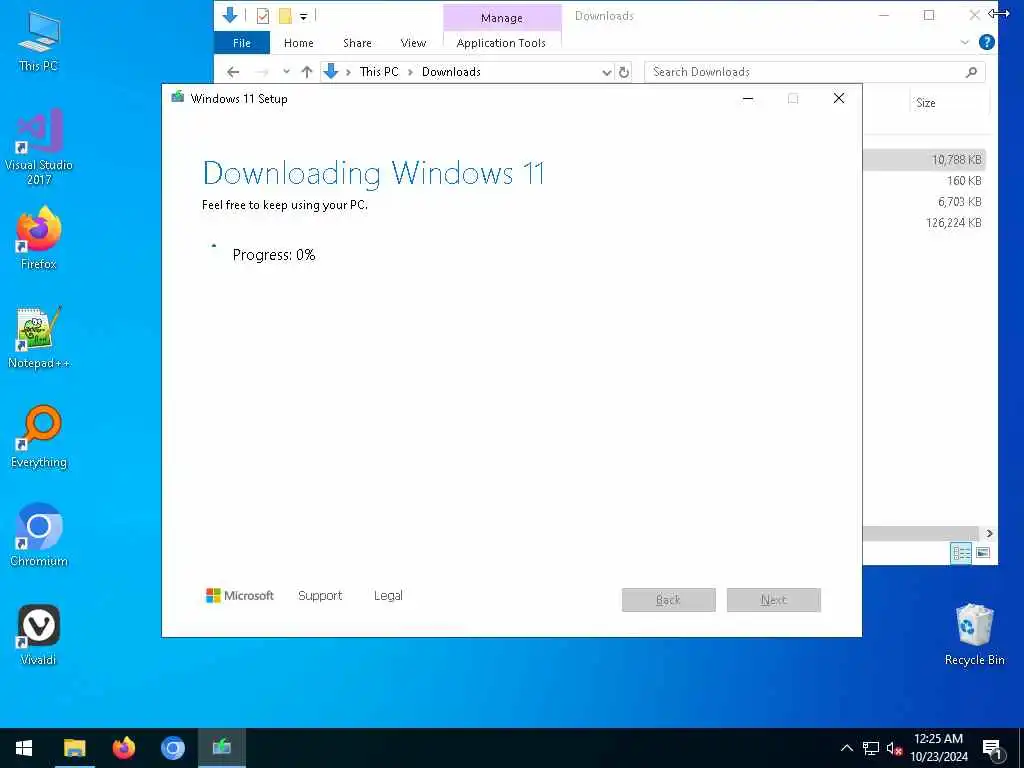This screenshot has width=1024, height=768.
Task: Select Windows 11 Setup taskbar icon
Action: click(222, 748)
